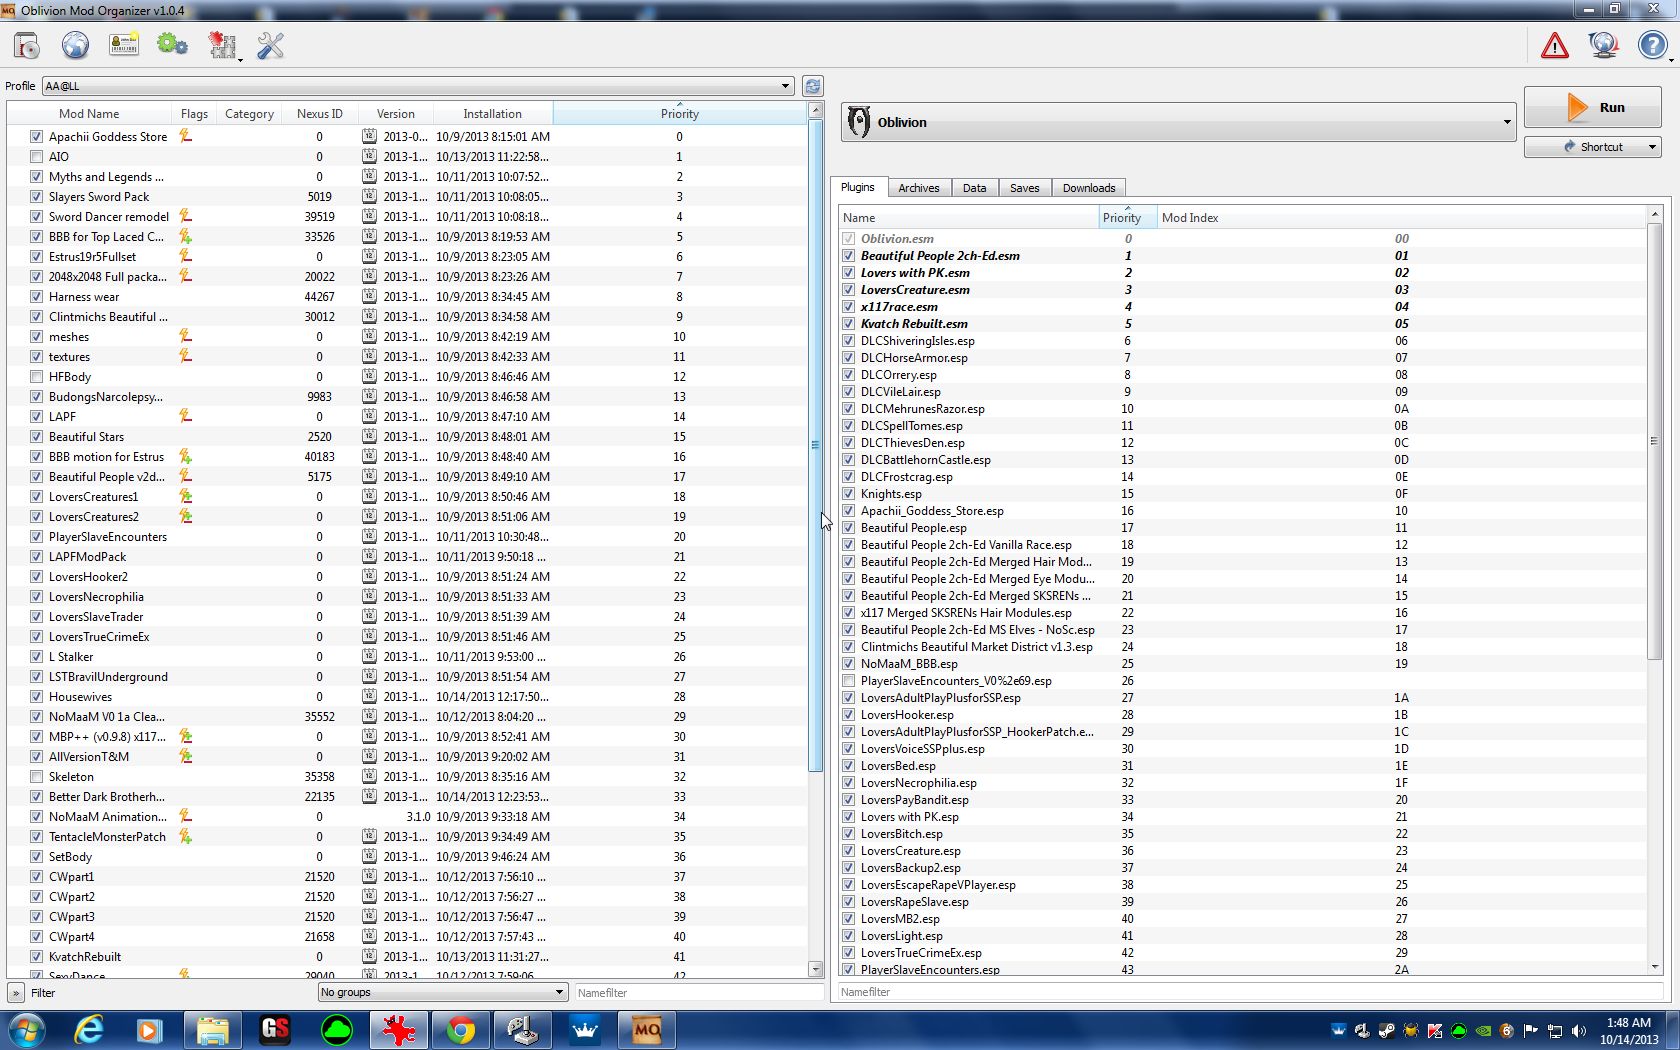Click the refresh icon beside Profile dropdown
The width and height of the screenshot is (1680, 1050).
pyautogui.click(x=813, y=86)
